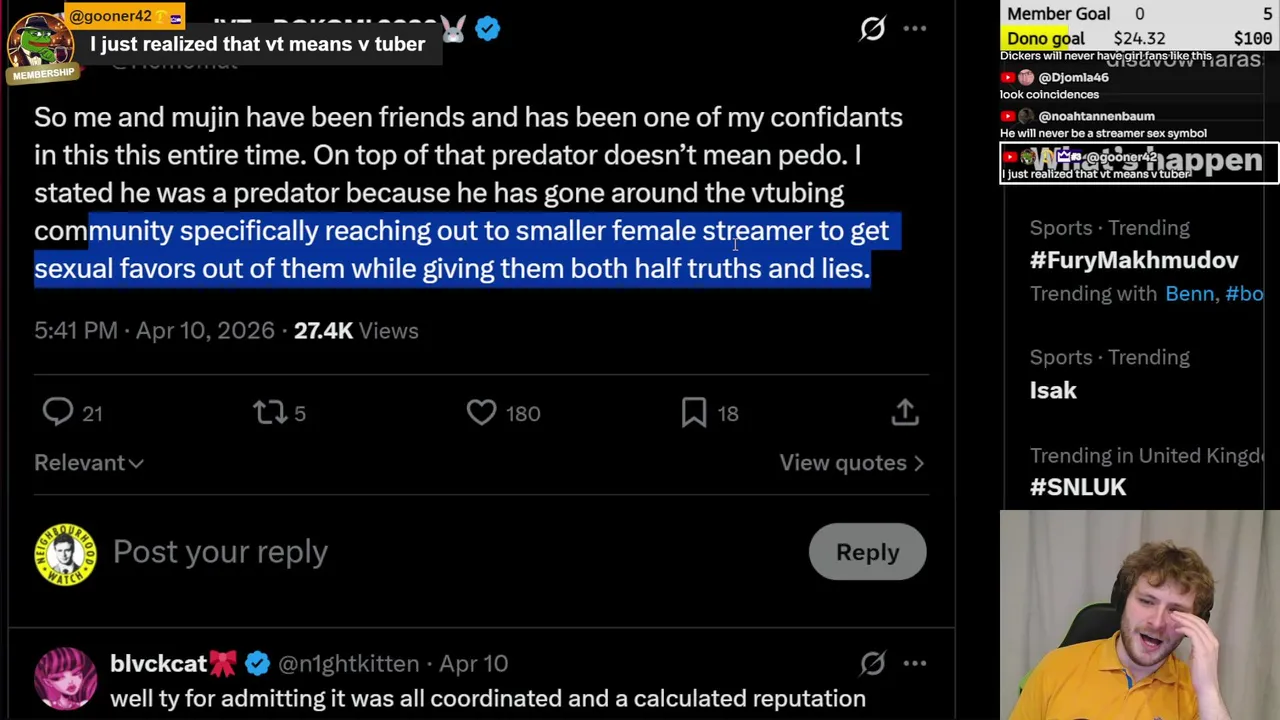Open the Isak trending topic

pos(1053,390)
